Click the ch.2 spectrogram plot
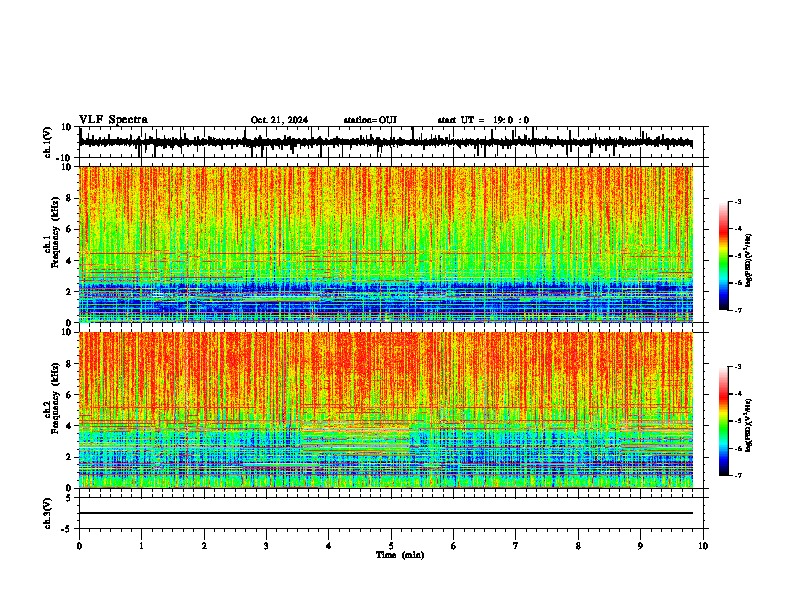Viewport: 792px width, 612px height. (x=386, y=410)
